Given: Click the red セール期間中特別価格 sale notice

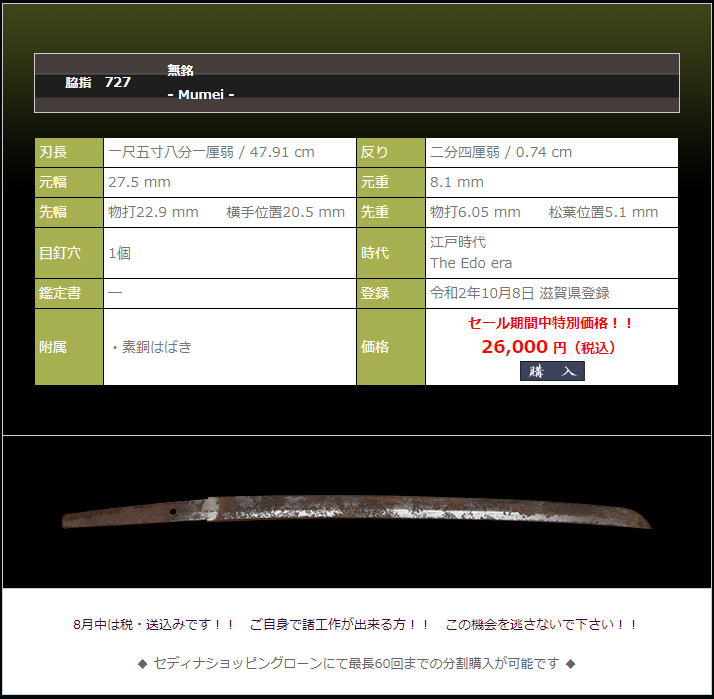Looking at the screenshot, I should (551, 323).
